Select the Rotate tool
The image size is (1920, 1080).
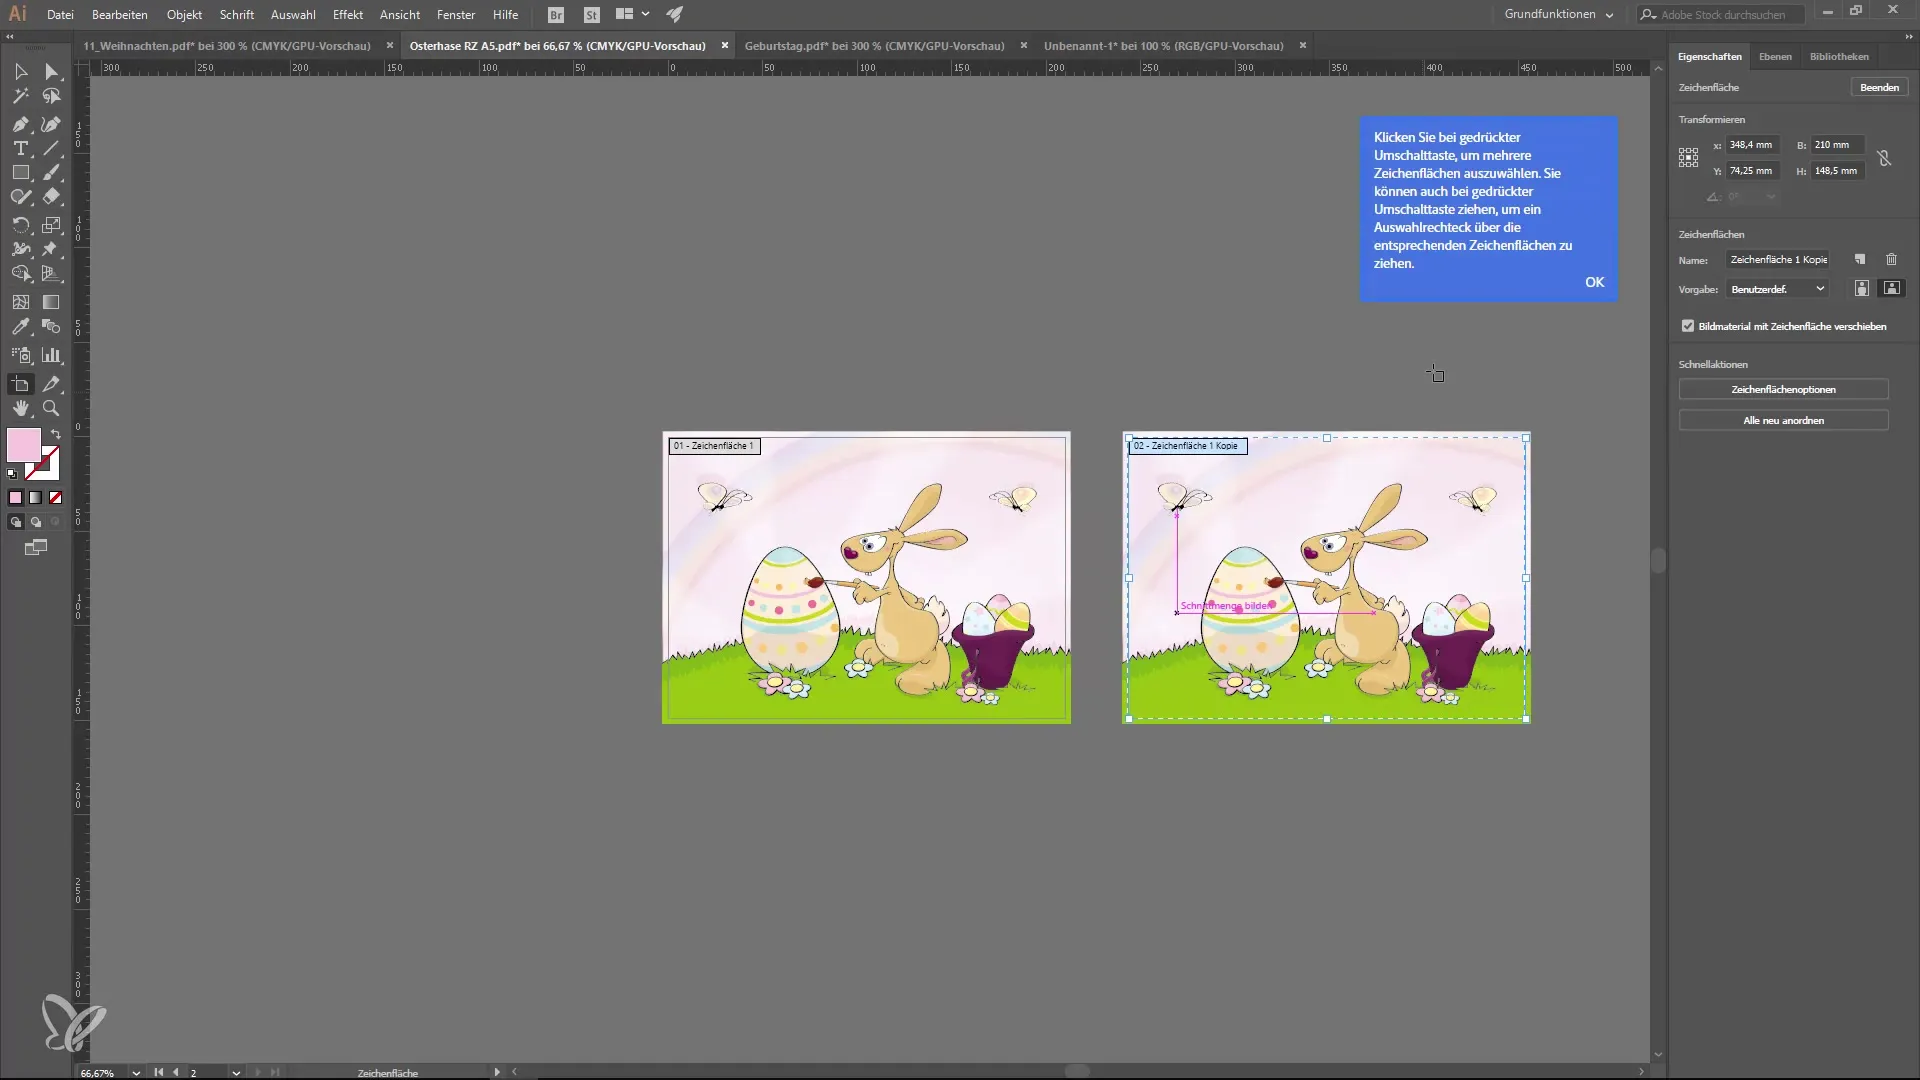click(20, 225)
